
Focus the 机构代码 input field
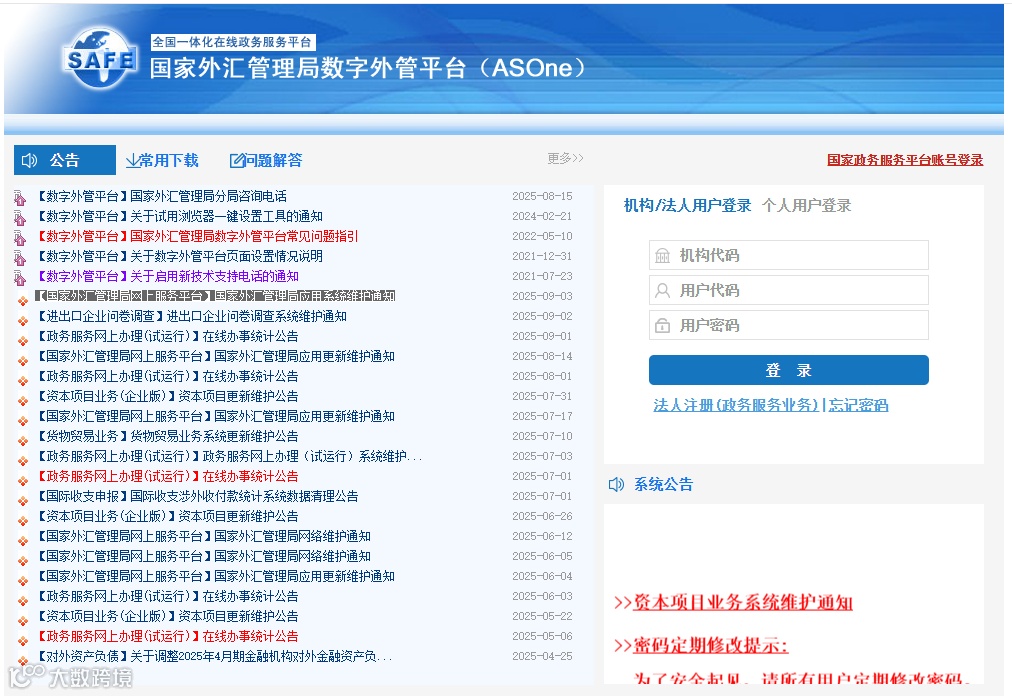(789, 255)
